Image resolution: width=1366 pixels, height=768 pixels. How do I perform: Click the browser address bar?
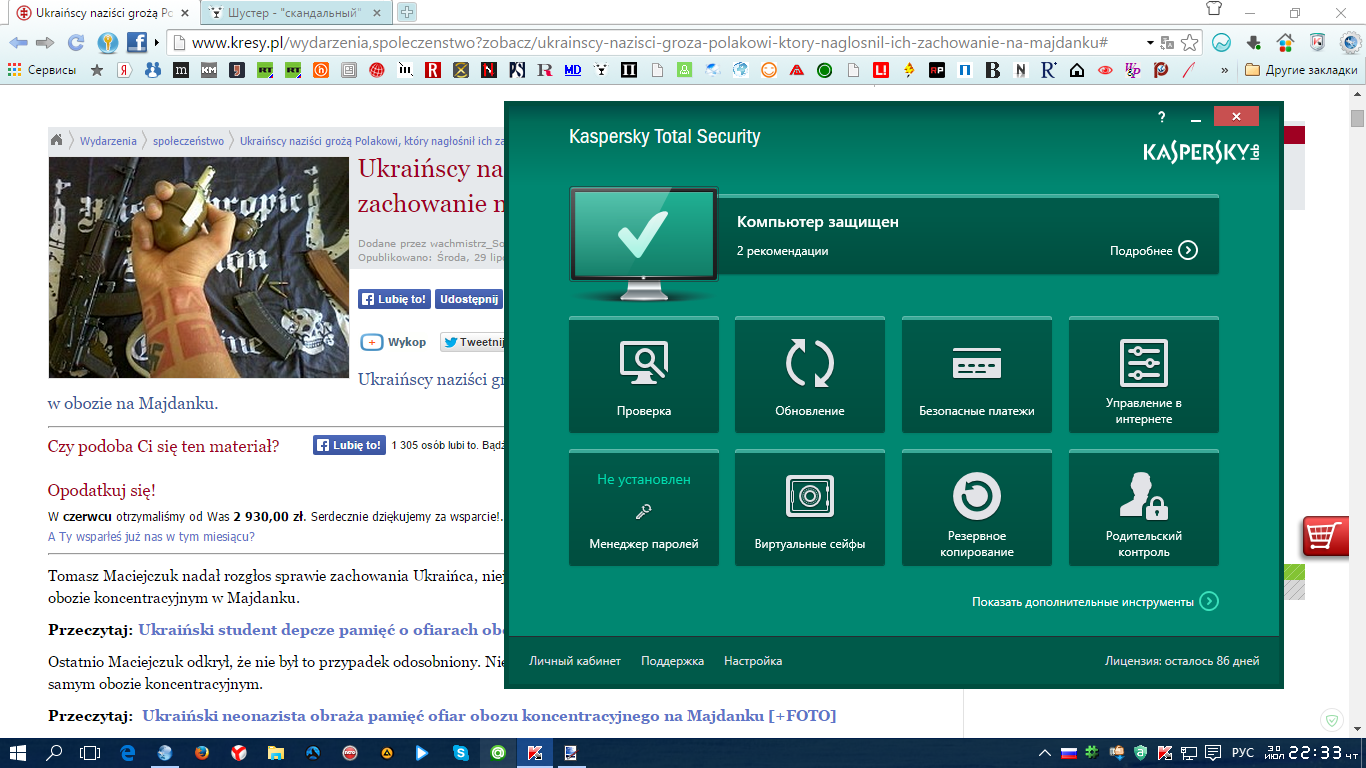pyautogui.click(x=650, y=43)
